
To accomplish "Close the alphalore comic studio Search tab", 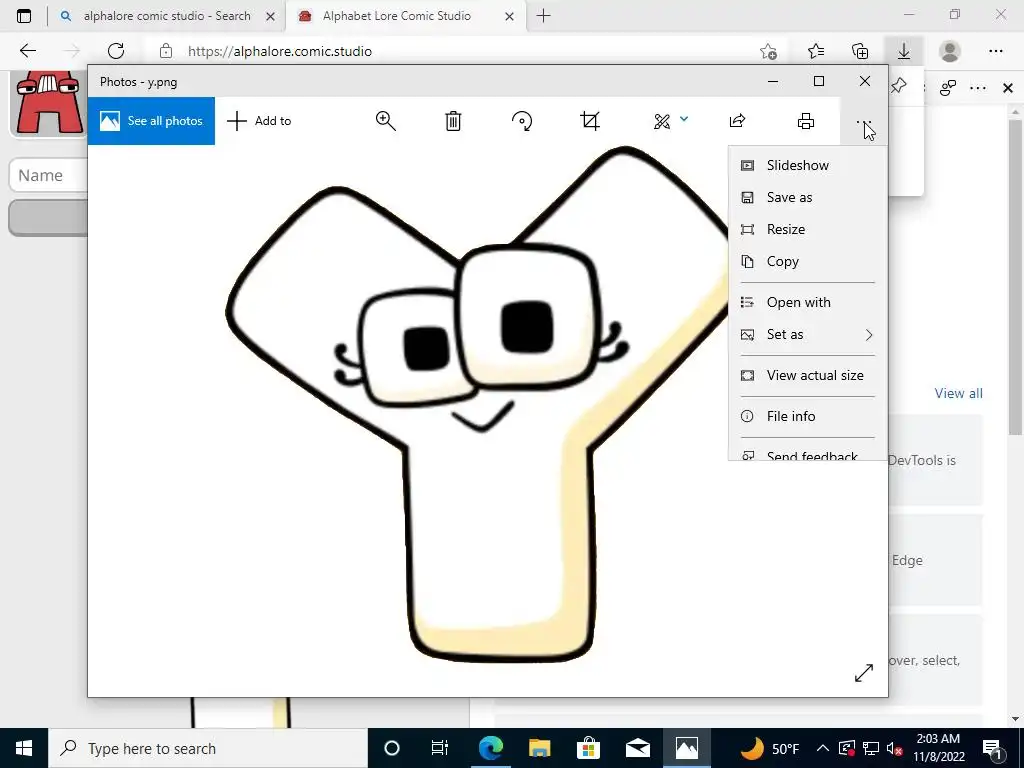I will click(270, 17).
